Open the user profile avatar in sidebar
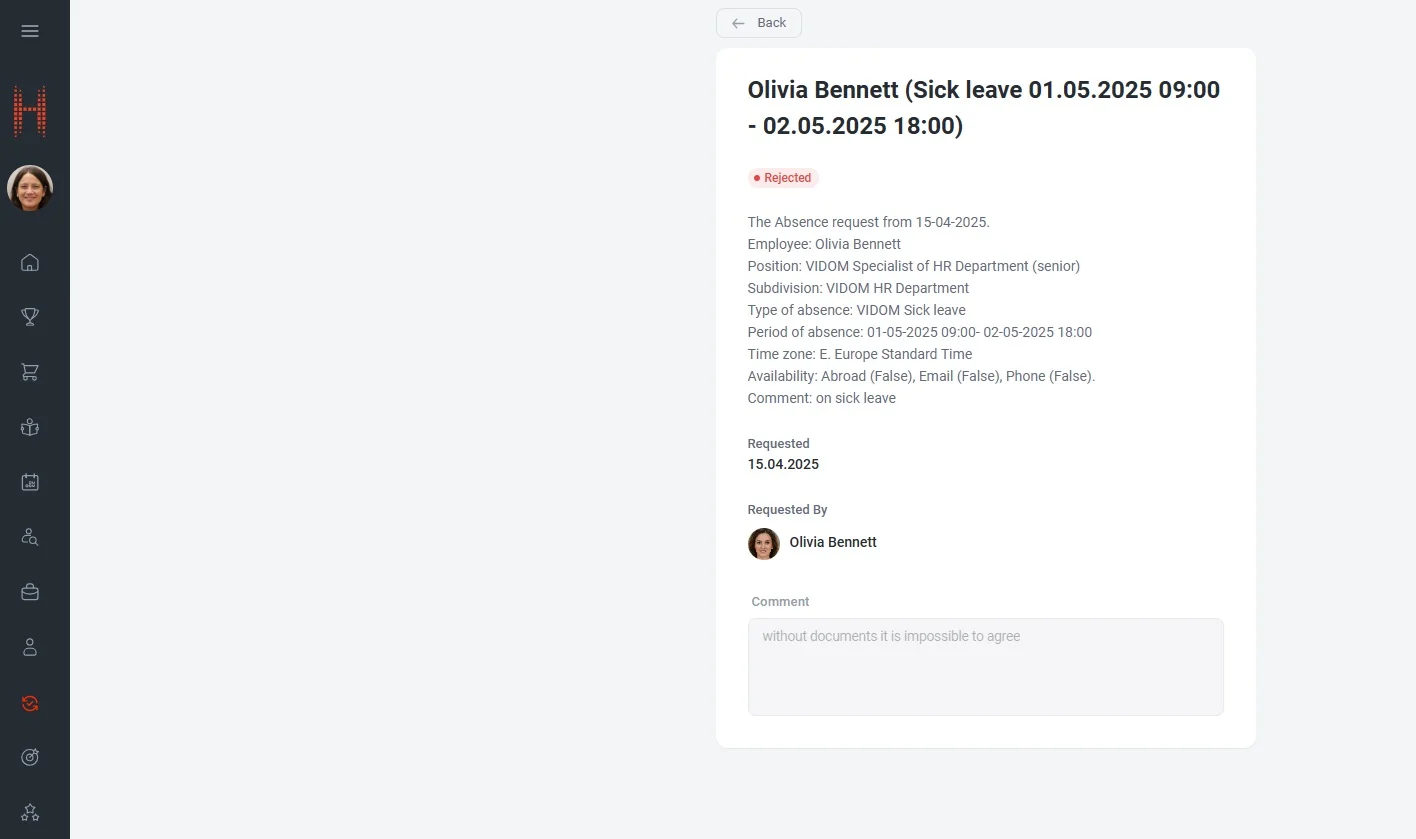This screenshot has width=1416, height=839. pyautogui.click(x=30, y=188)
